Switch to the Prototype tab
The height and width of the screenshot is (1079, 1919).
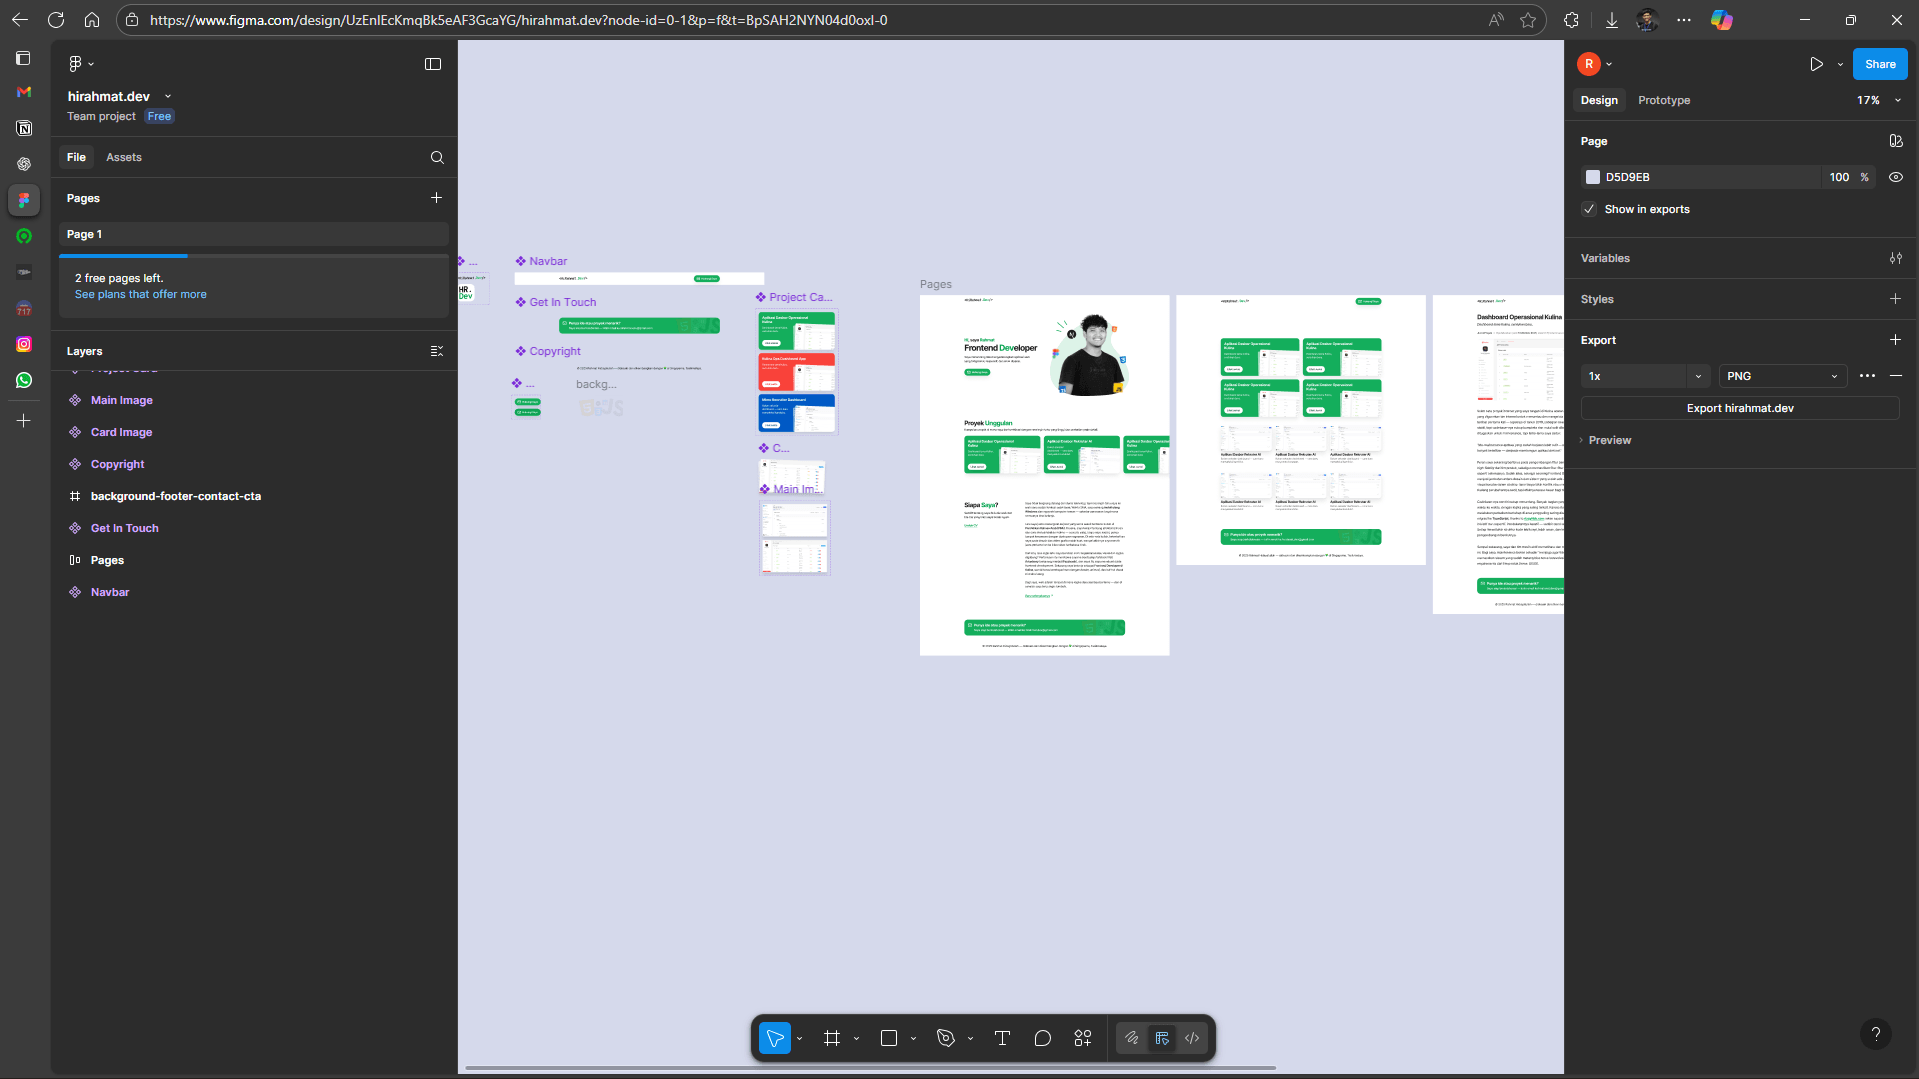[x=1663, y=100]
